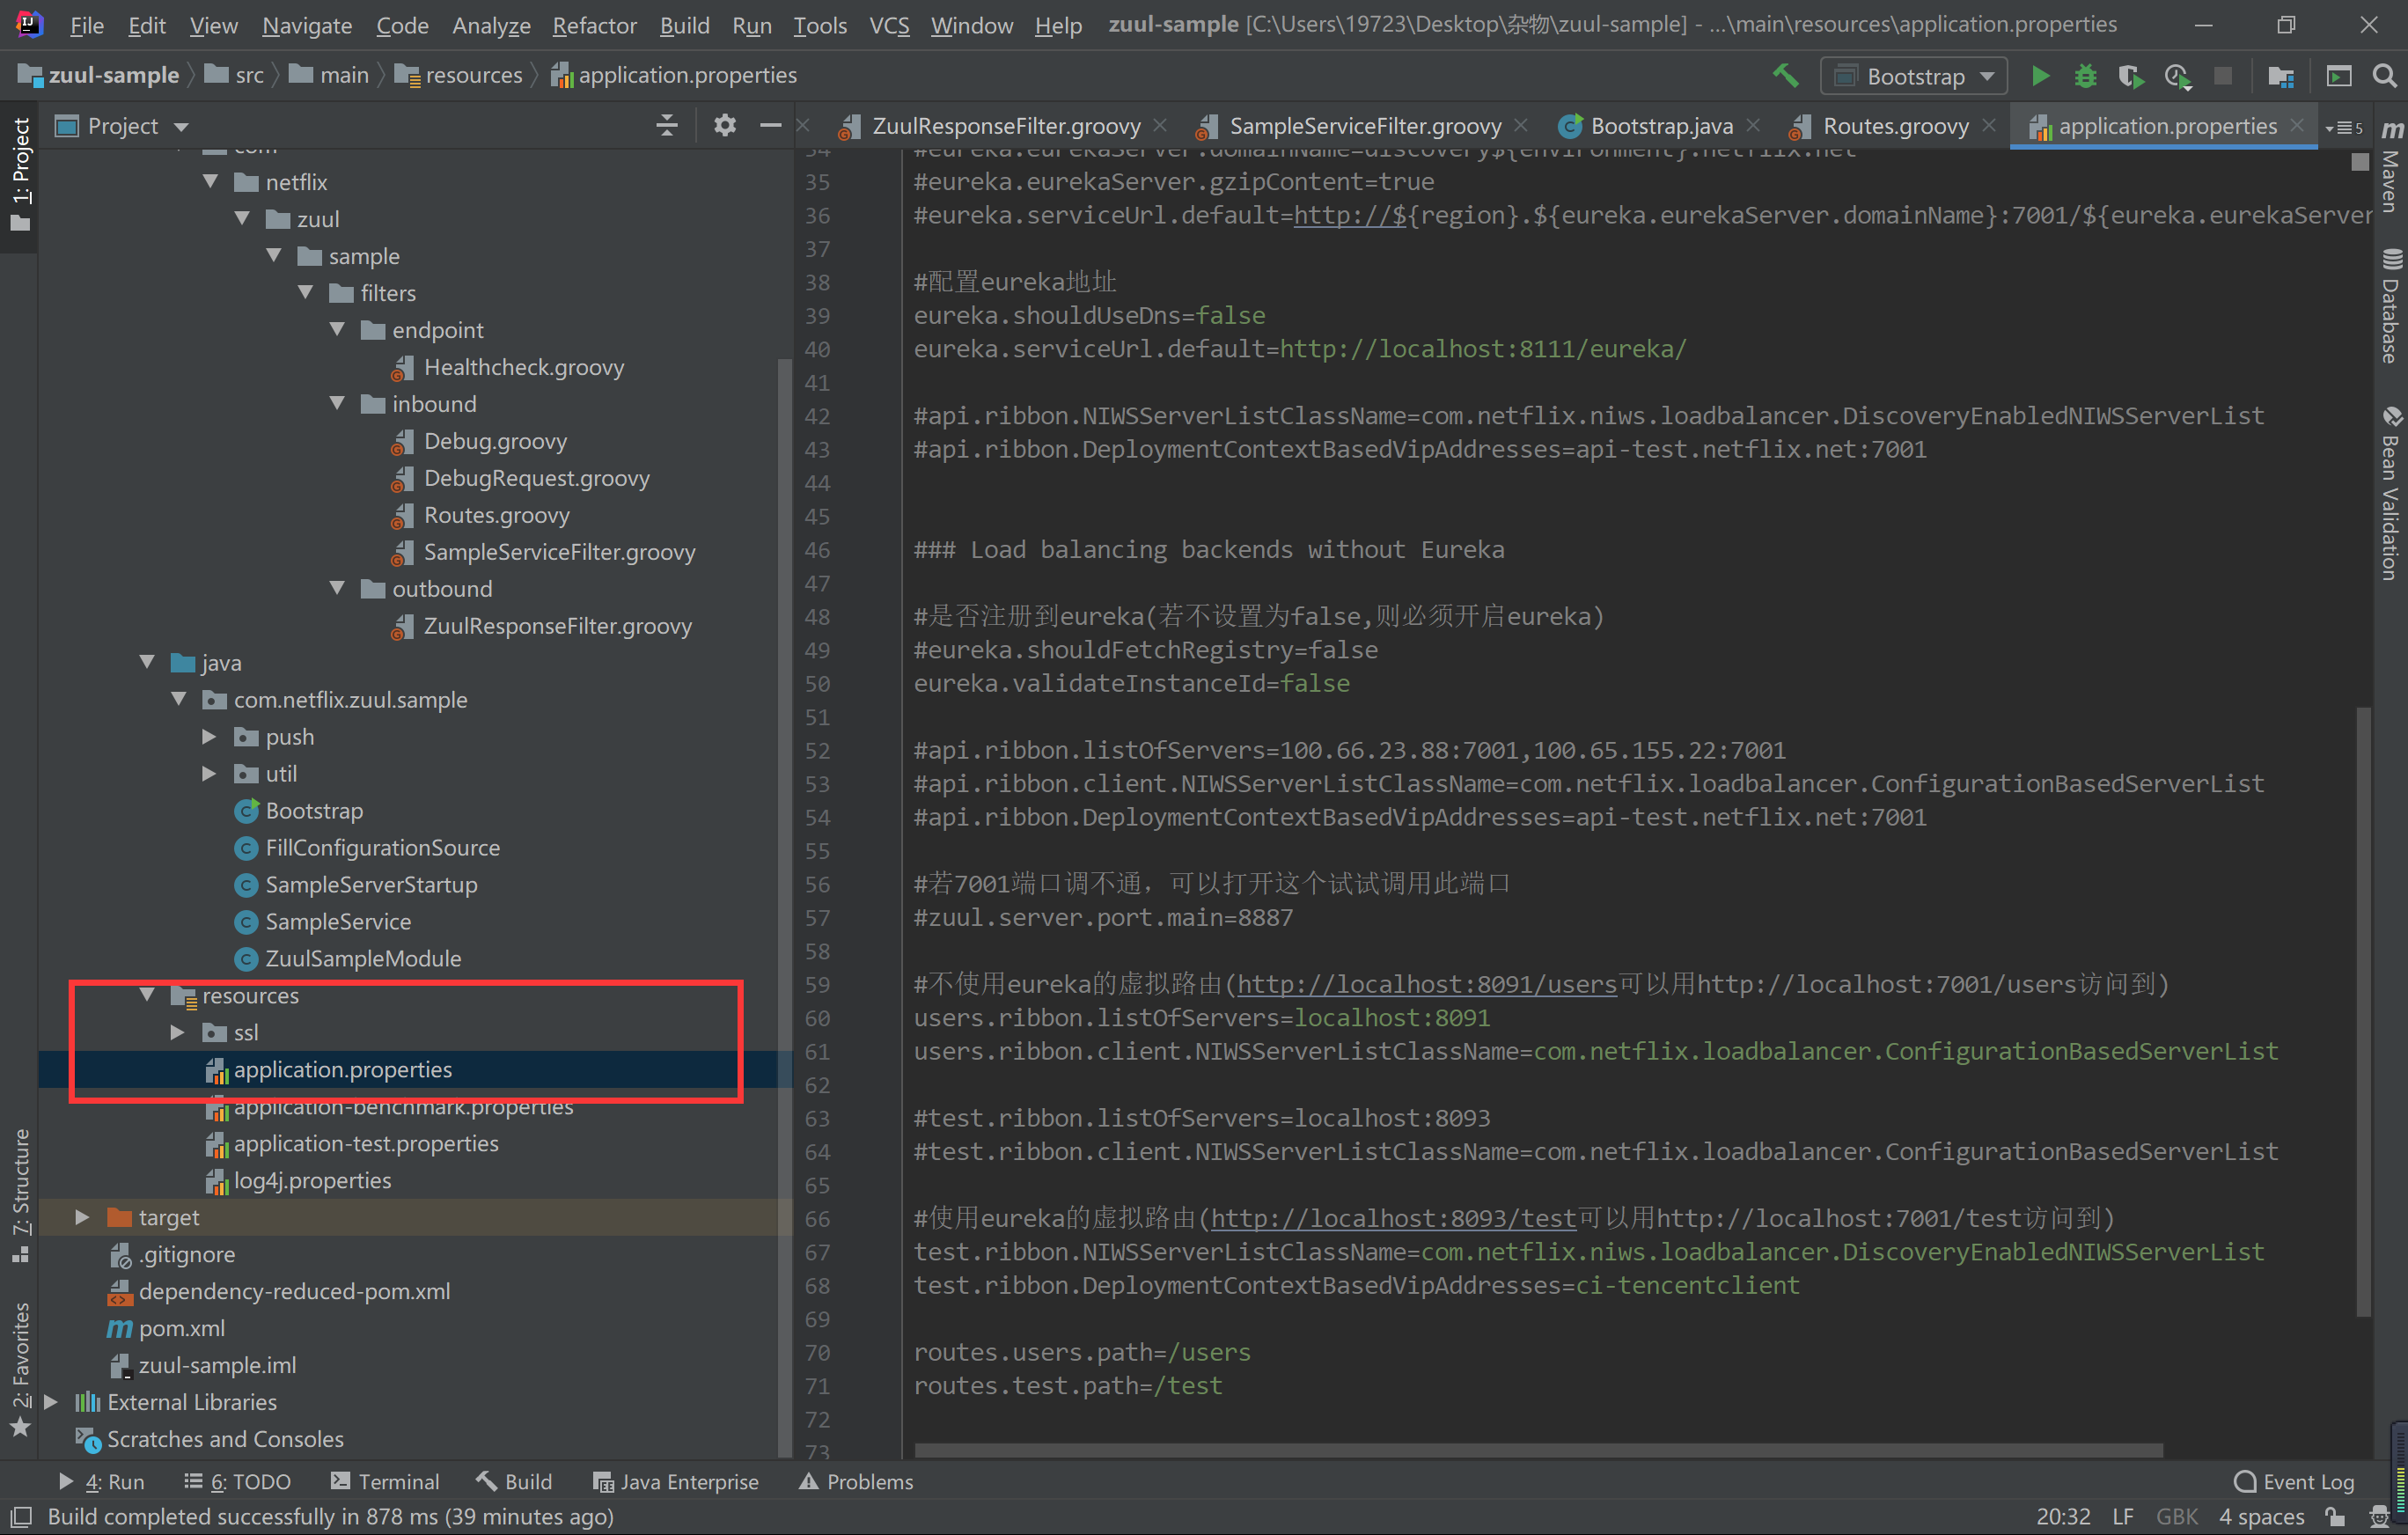Open the Analyze menu
2408x1535 pixels.
(491, 25)
